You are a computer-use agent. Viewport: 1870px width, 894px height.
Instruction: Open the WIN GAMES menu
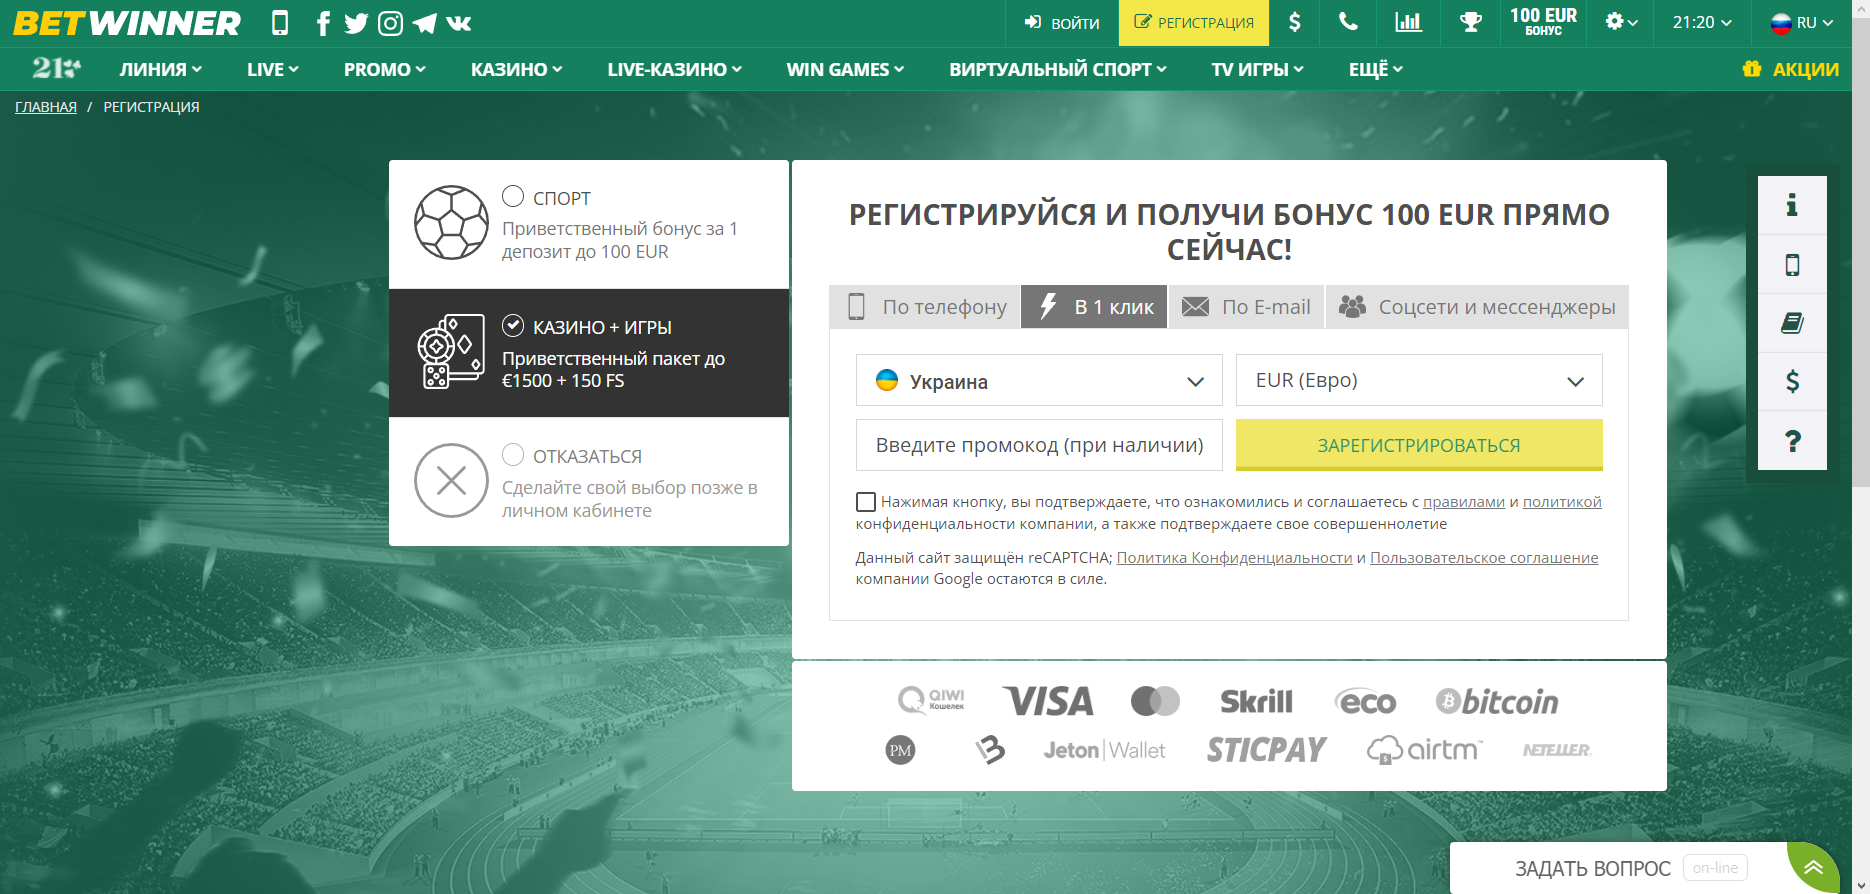(846, 69)
